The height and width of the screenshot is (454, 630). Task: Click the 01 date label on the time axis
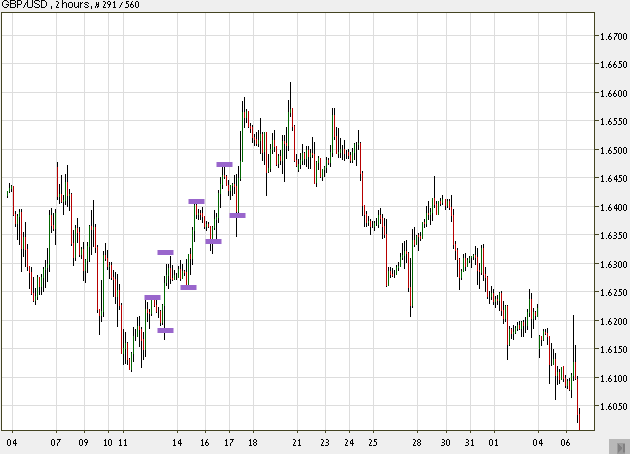click(x=493, y=443)
